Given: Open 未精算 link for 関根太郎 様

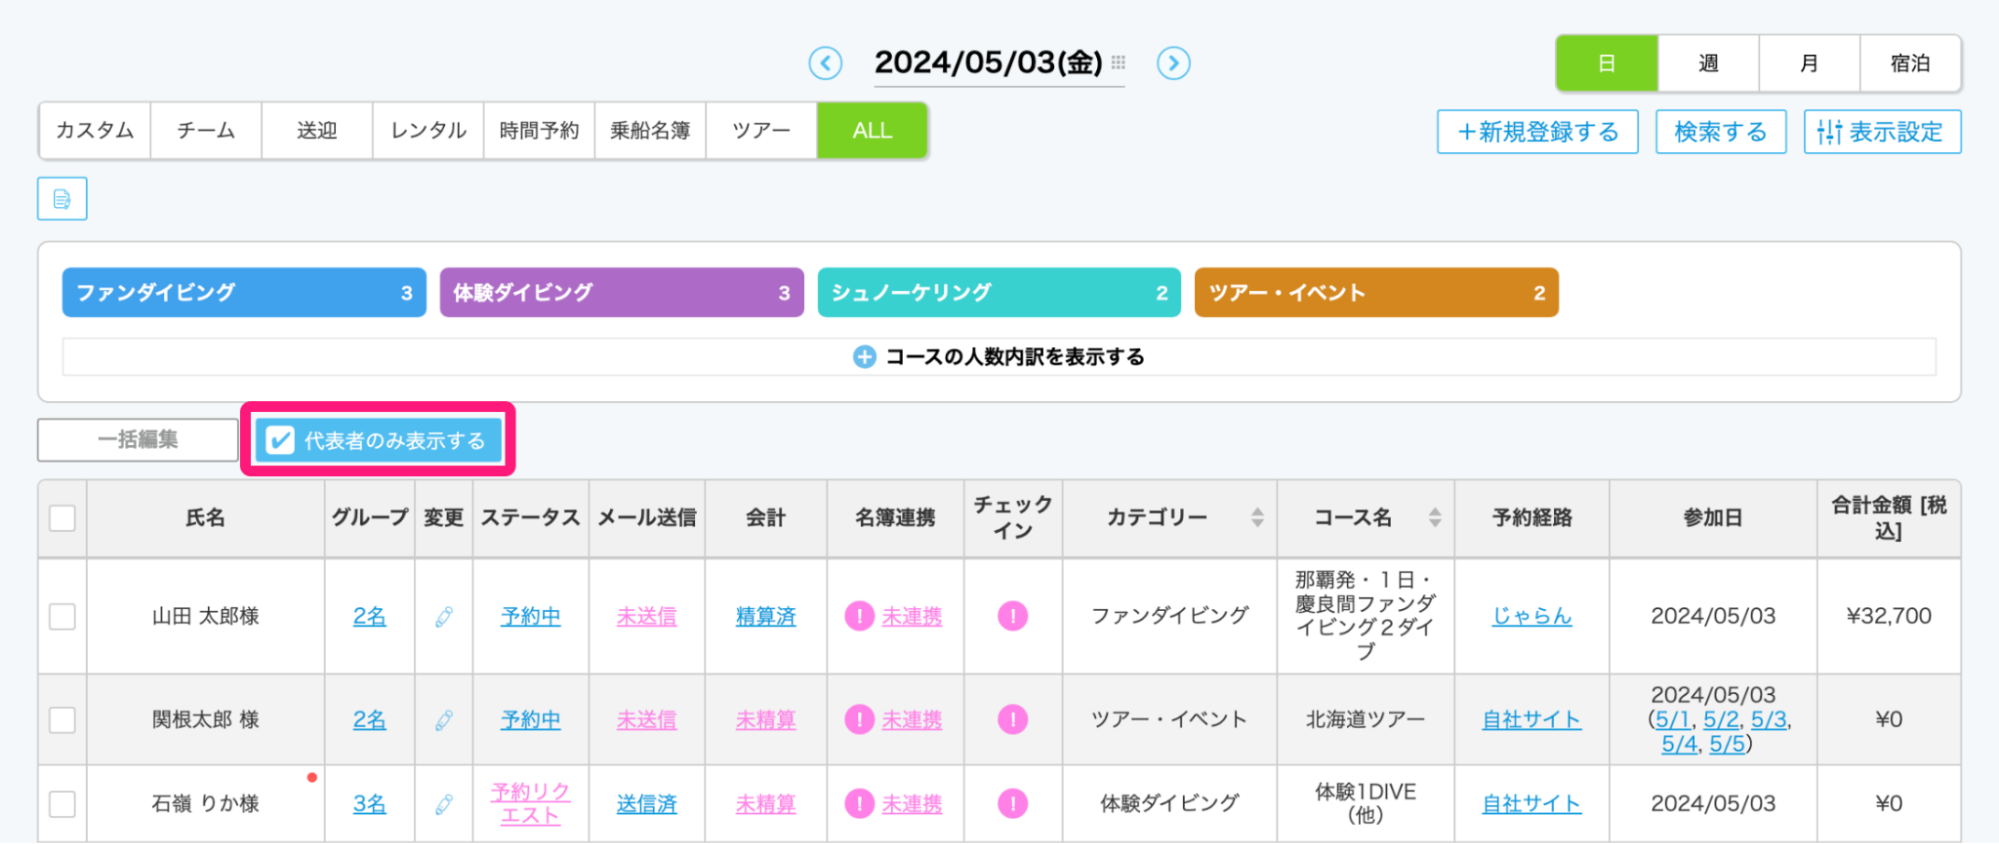Looking at the screenshot, I should pyautogui.click(x=766, y=720).
